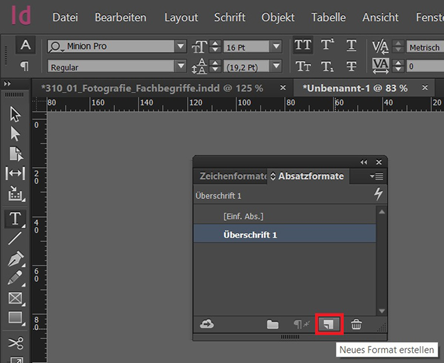Click the Quick Apply lightning icon
This screenshot has width=444, height=363.
coord(378,194)
